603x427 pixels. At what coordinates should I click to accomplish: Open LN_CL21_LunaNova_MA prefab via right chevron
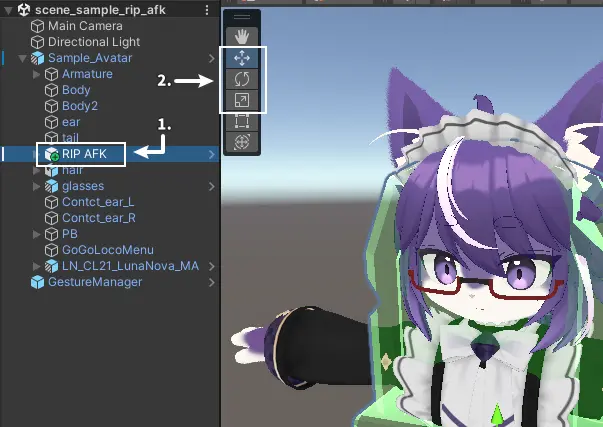click(x=212, y=266)
